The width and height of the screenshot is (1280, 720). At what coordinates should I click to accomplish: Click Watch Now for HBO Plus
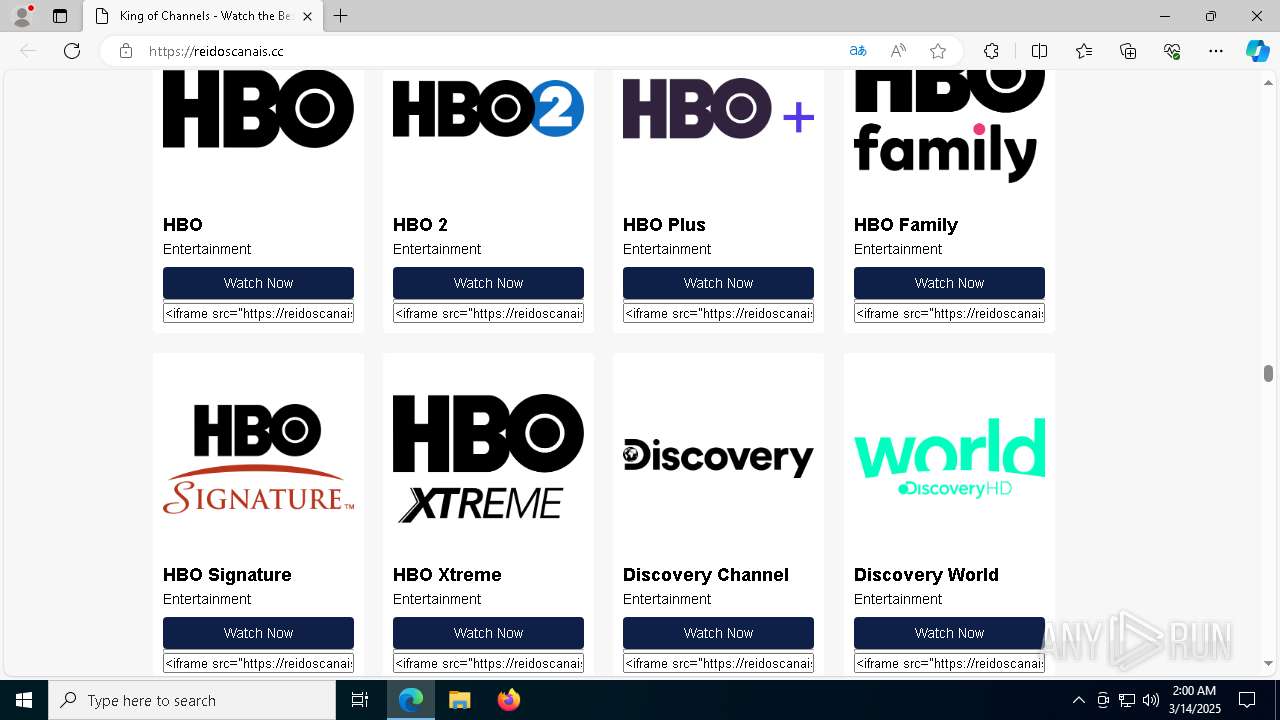(x=718, y=283)
